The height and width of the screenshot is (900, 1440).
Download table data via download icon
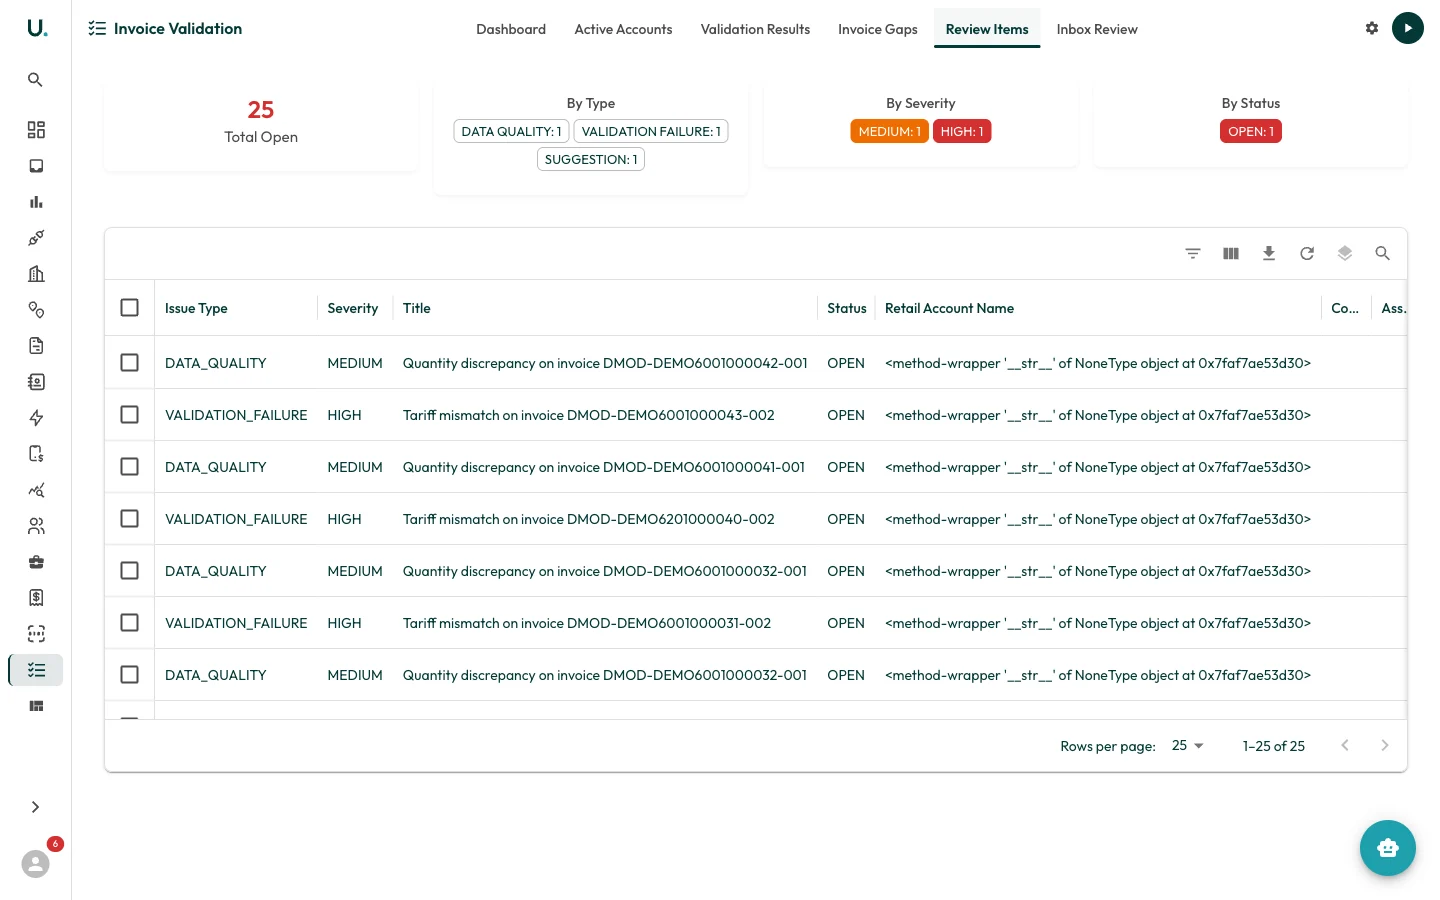coord(1269,254)
